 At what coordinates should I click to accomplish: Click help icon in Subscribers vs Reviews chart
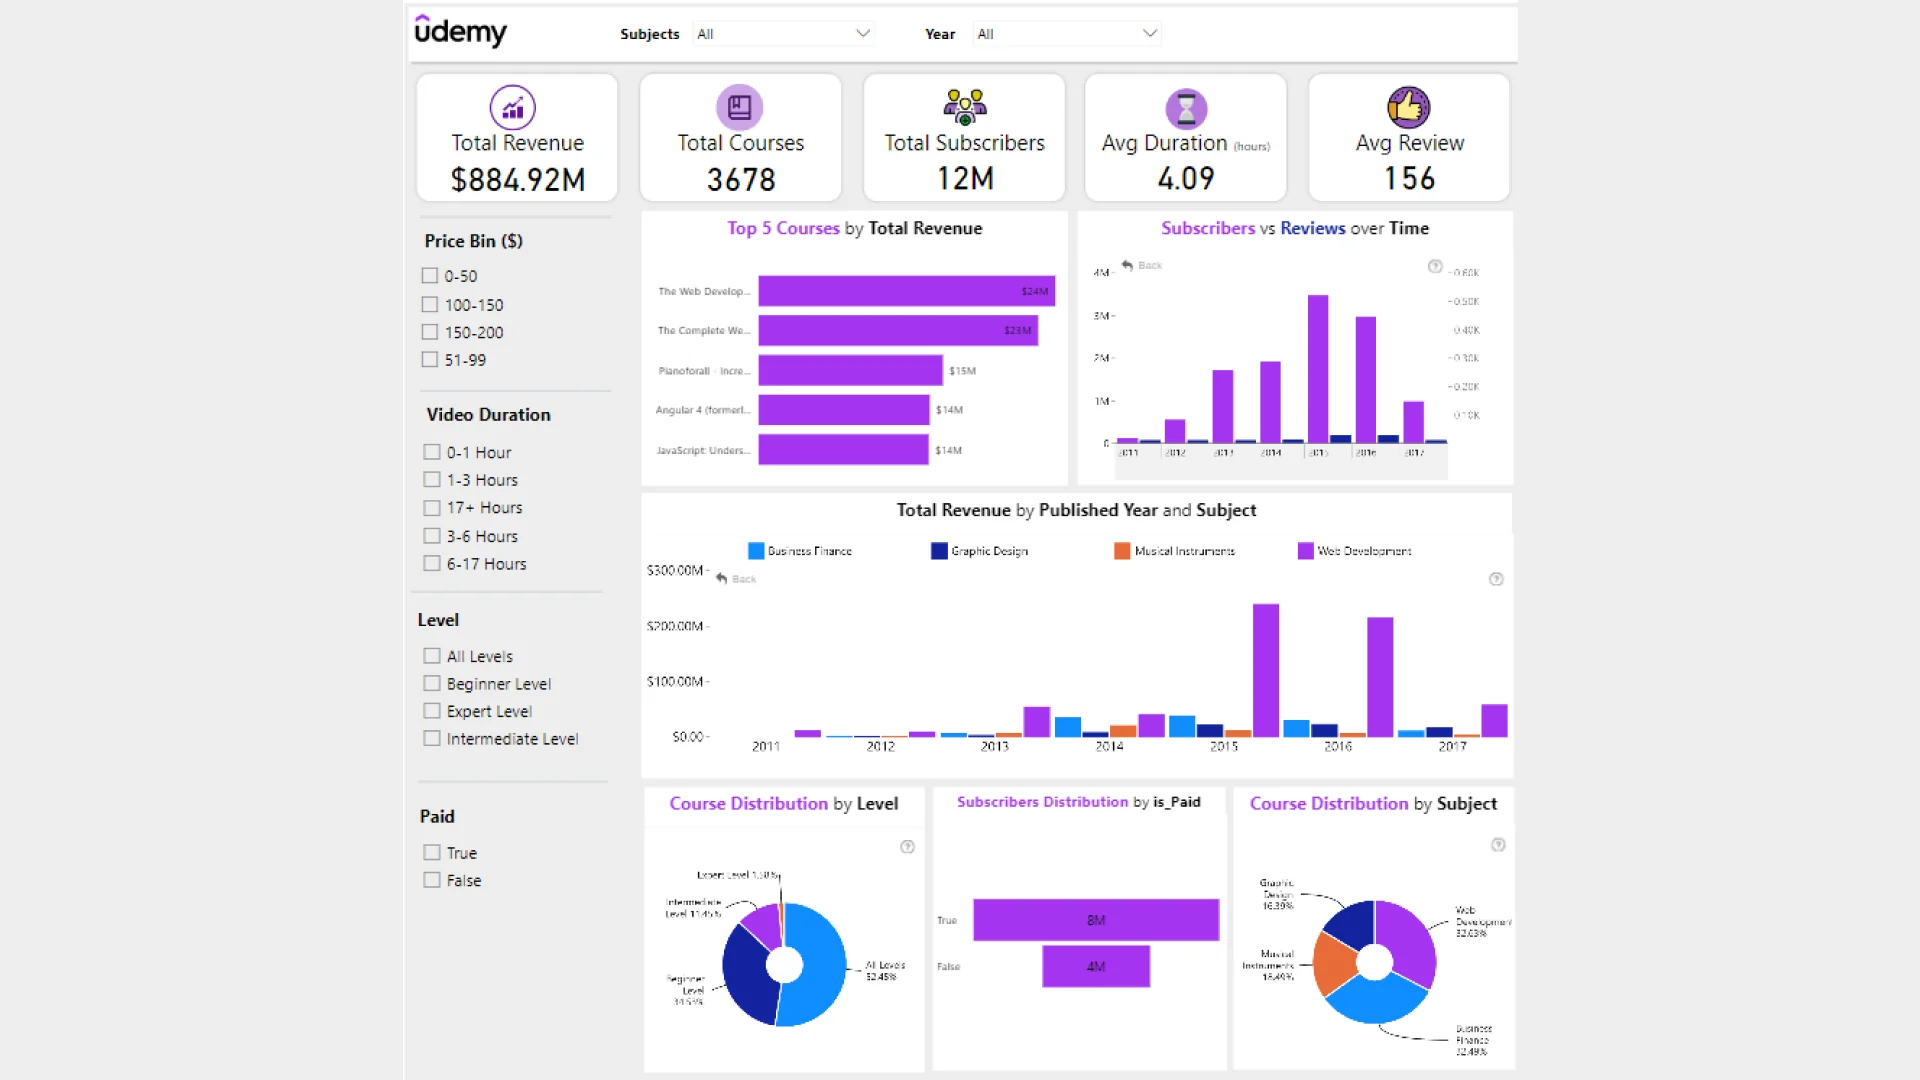pyautogui.click(x=1435, y=266)
